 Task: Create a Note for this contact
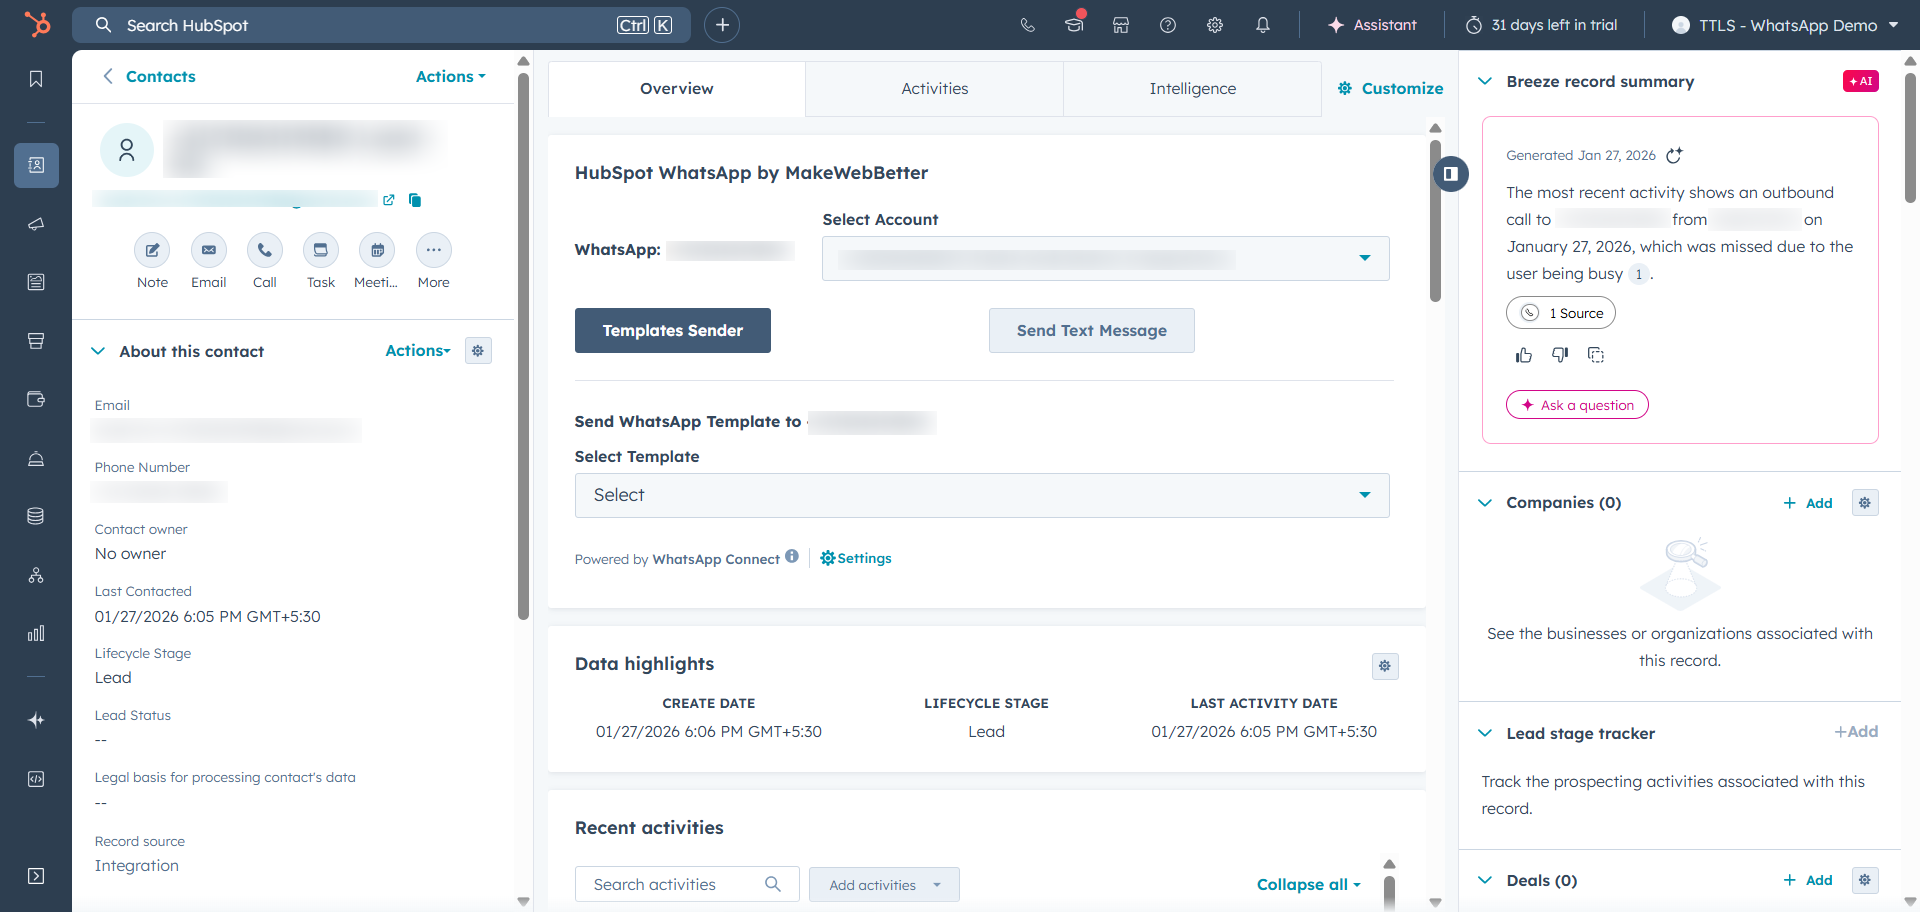[152, 250]
